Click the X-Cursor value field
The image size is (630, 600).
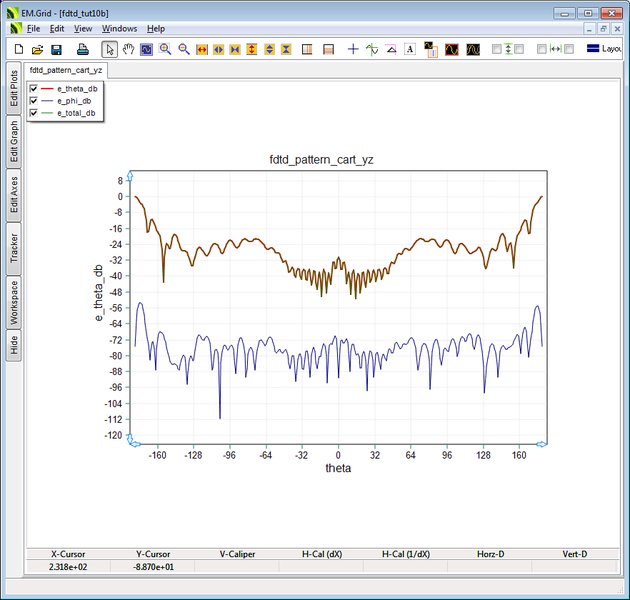(70, 567)
